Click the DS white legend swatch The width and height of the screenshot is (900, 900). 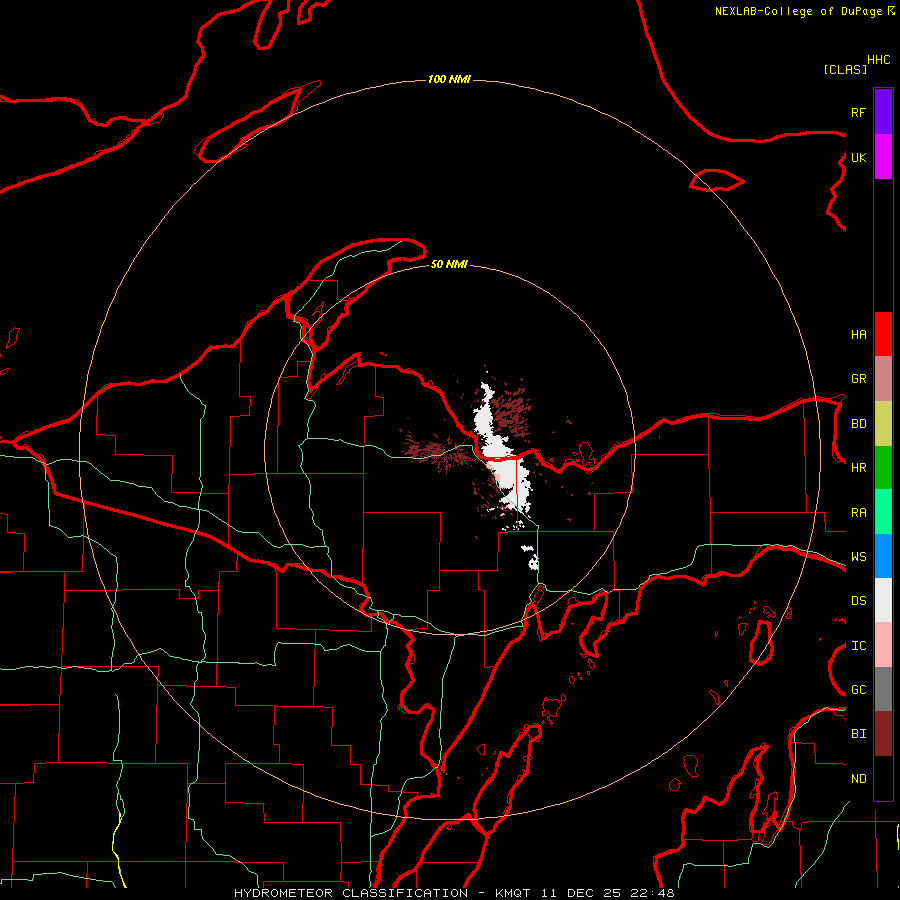click(x=883, y=600)
